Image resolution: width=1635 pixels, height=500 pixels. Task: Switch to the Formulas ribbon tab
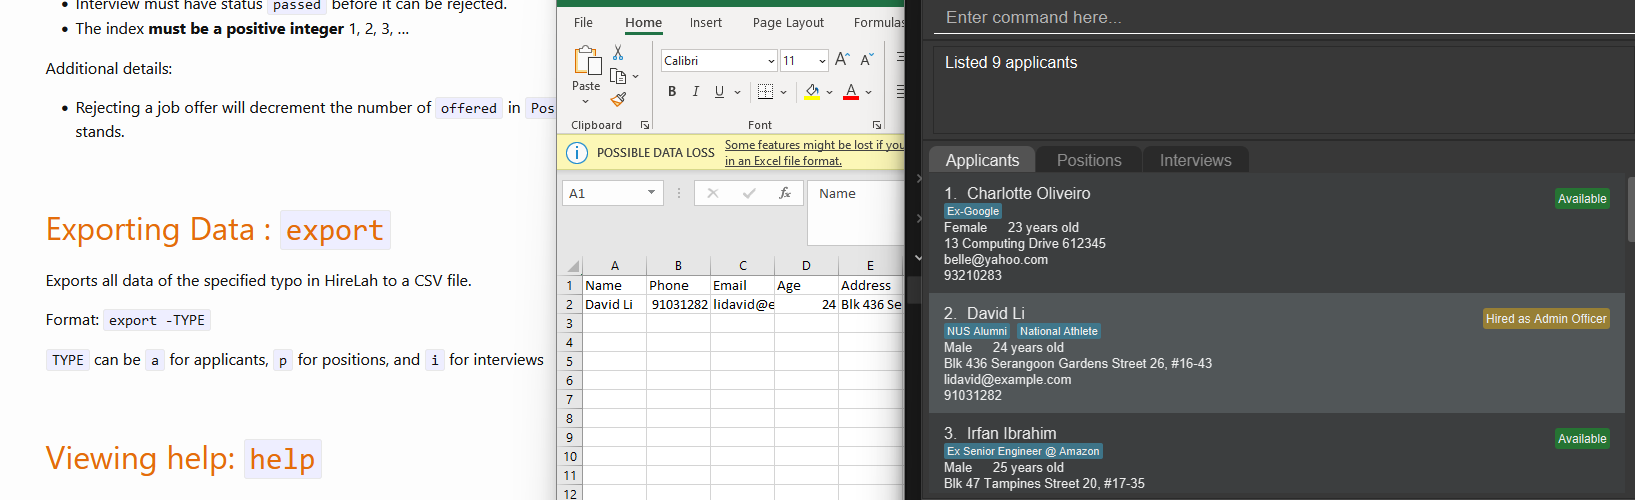(x=878, y=22)
